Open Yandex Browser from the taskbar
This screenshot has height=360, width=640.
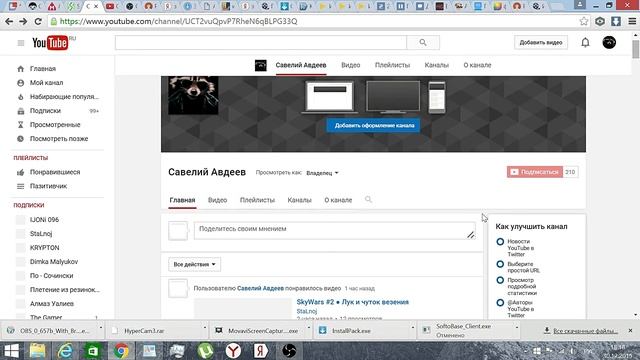233,351
